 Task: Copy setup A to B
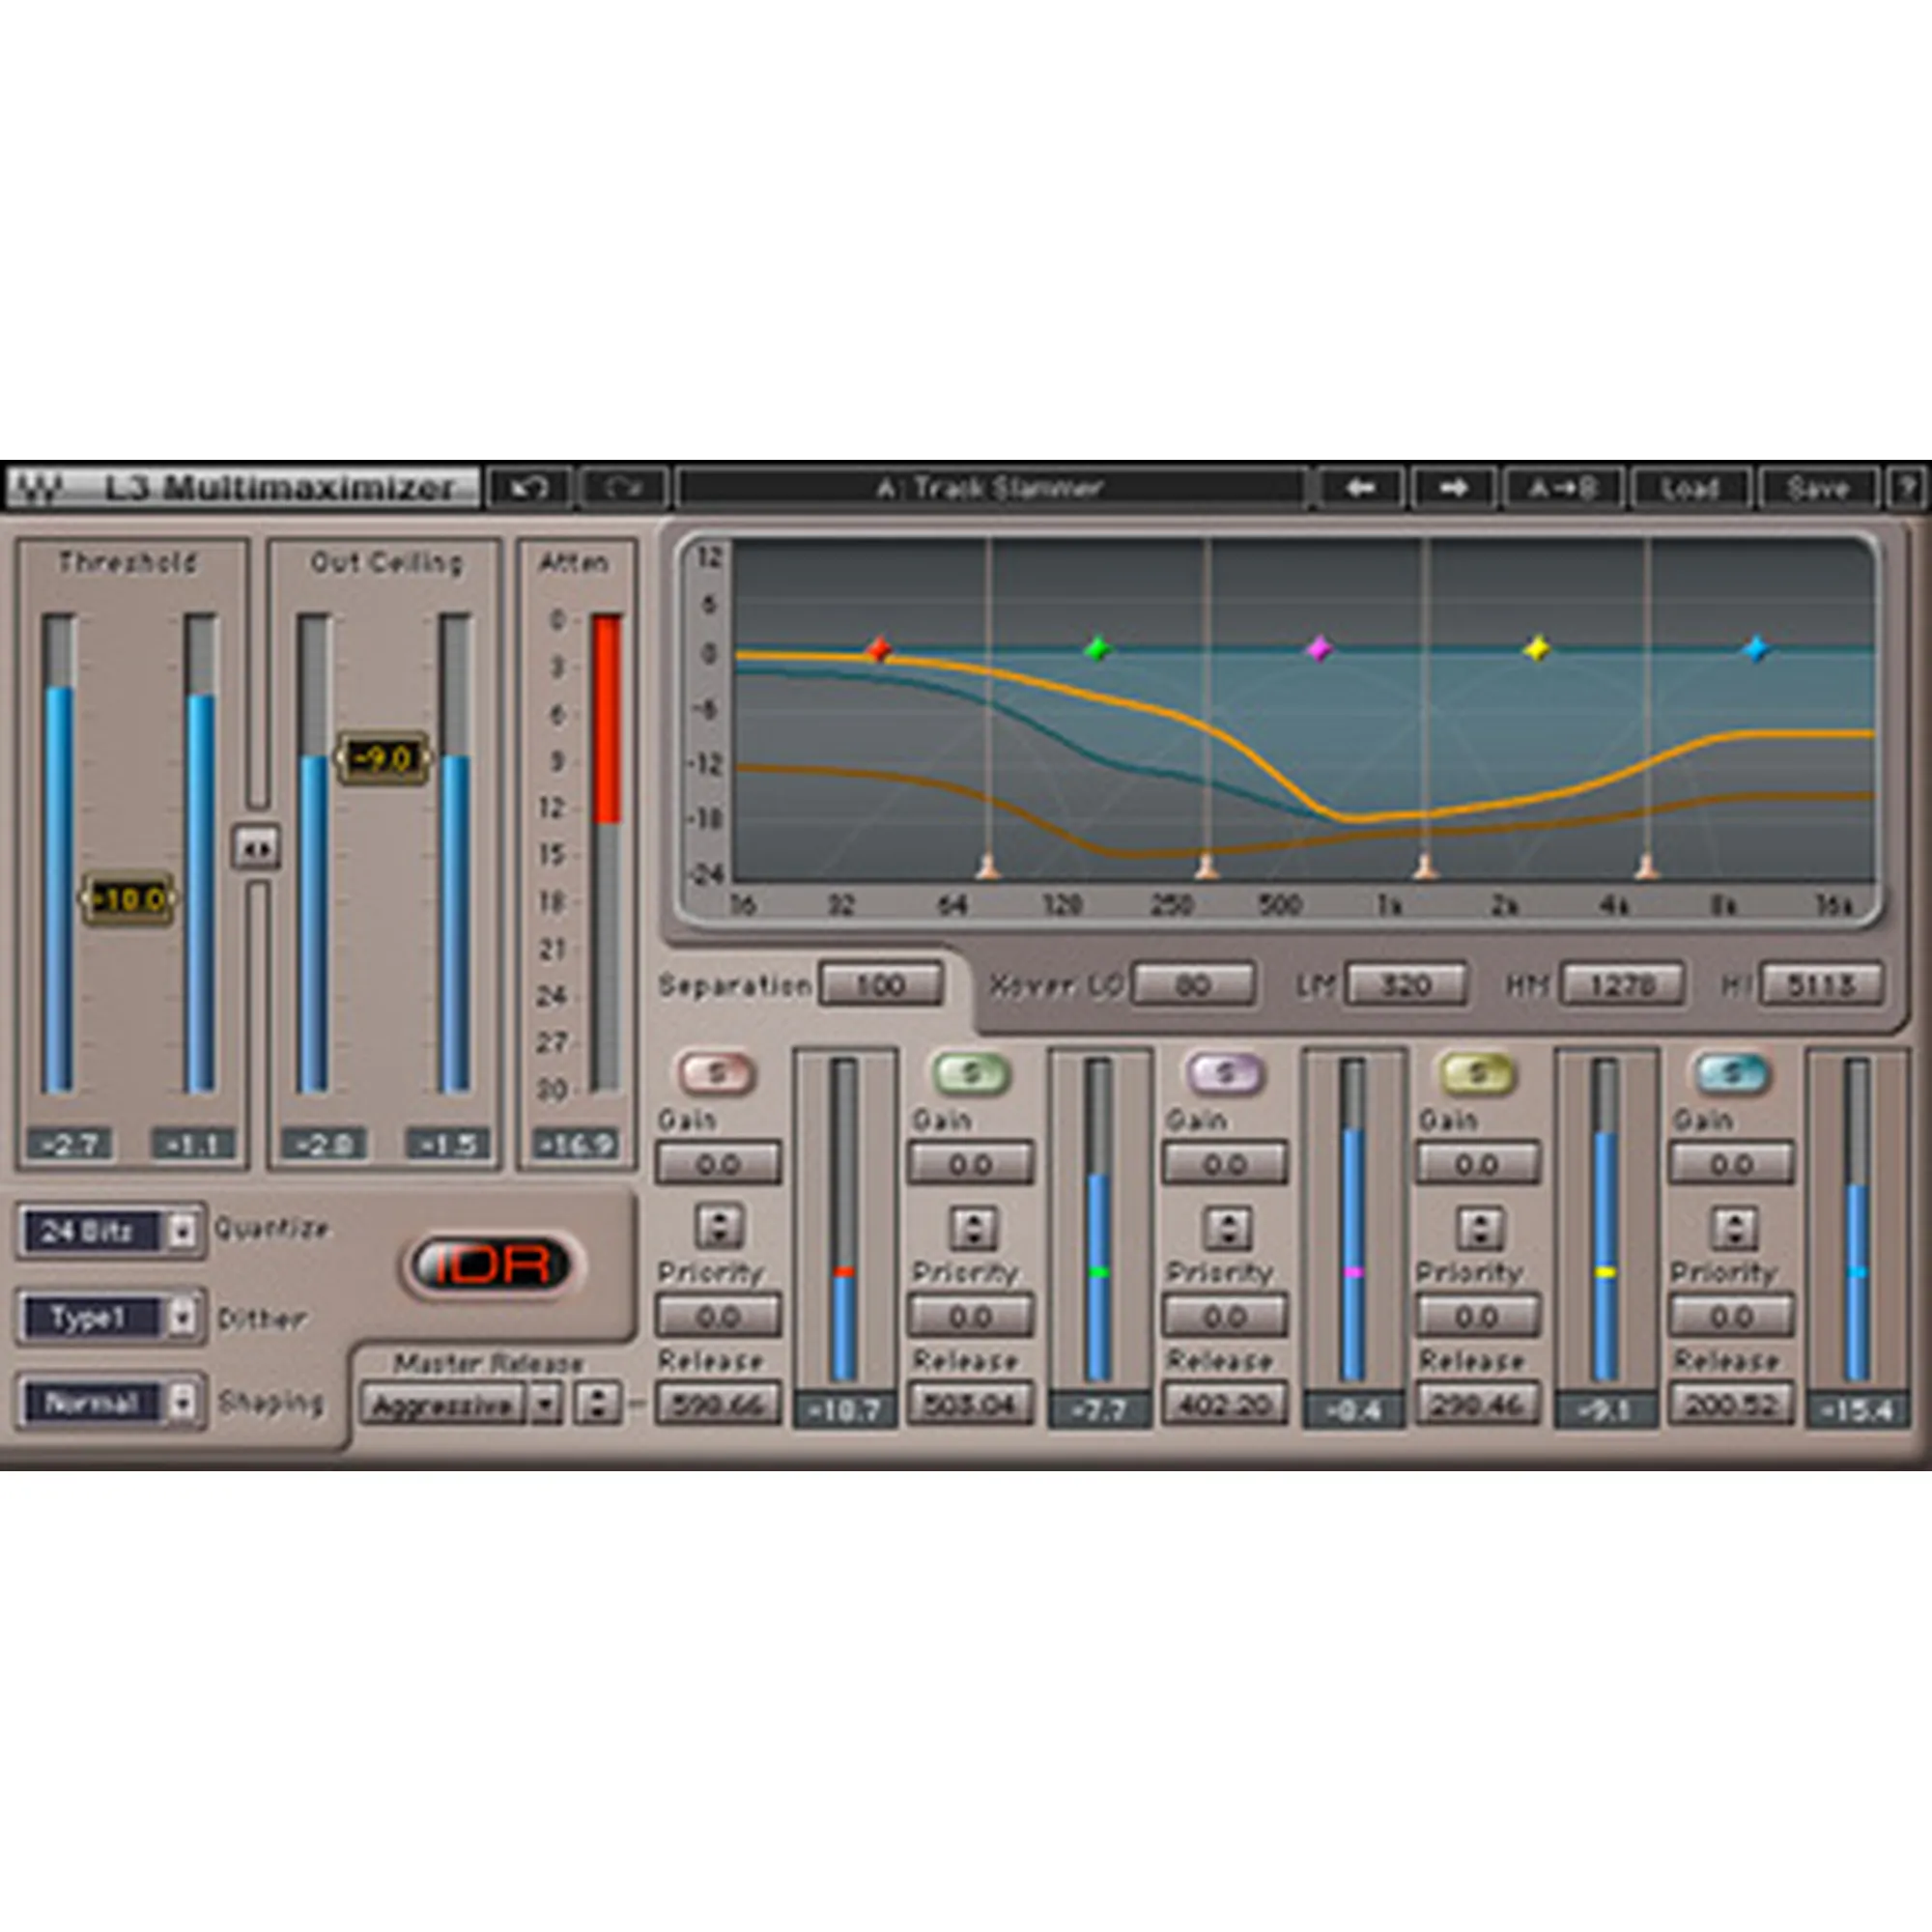(x=1563, y=488)
